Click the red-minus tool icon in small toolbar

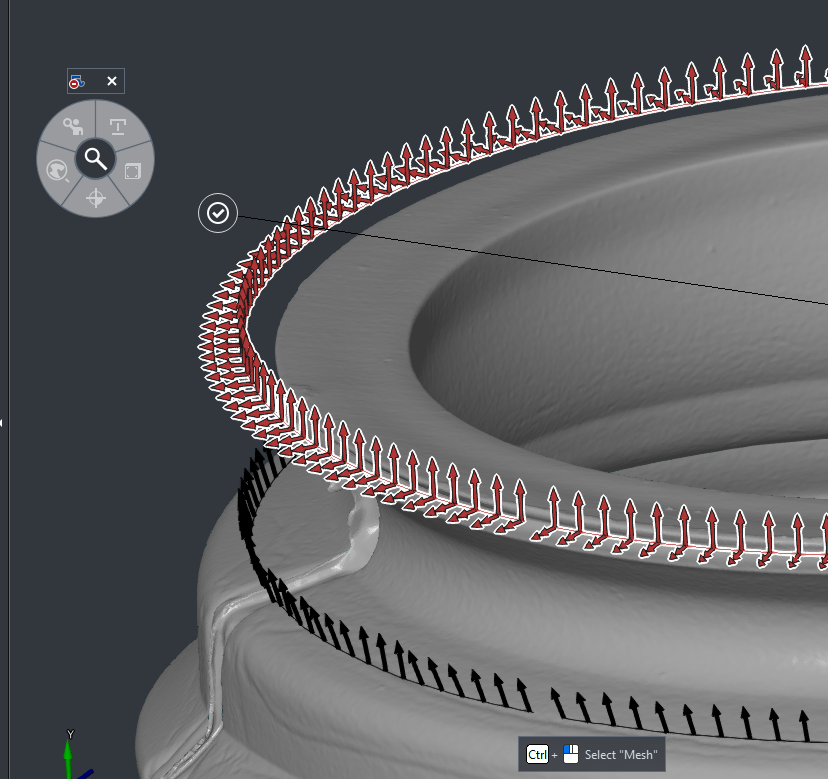pyautogui.click(x=77, y=81)
